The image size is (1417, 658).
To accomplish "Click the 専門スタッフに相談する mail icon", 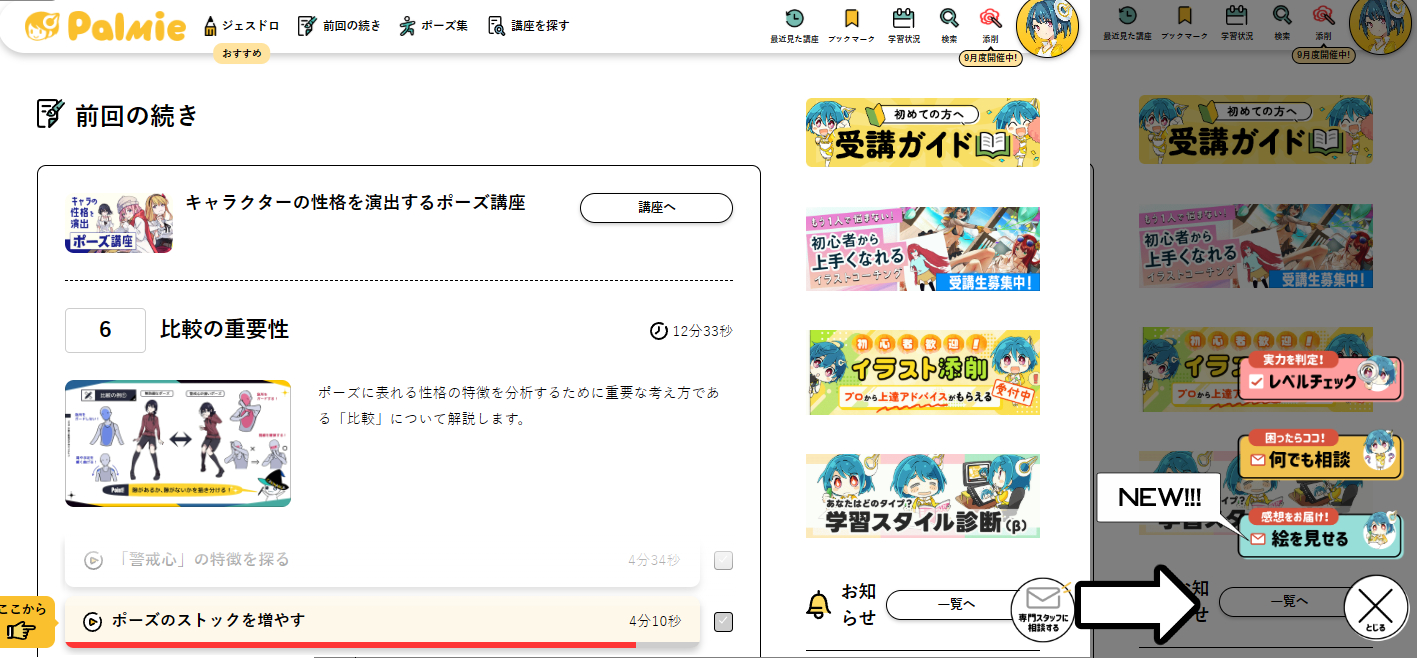I will tap(1042, 609).
